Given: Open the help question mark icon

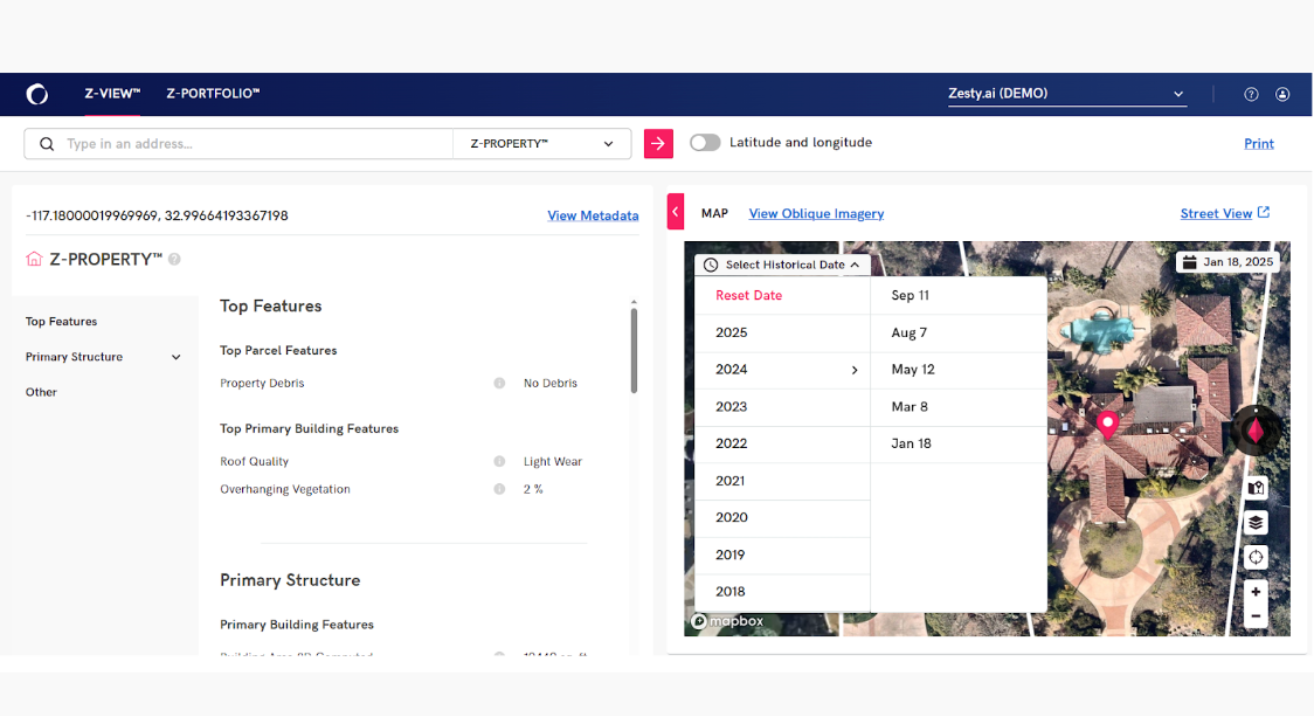Looking at the screenshot, I should click(1251, 94).
